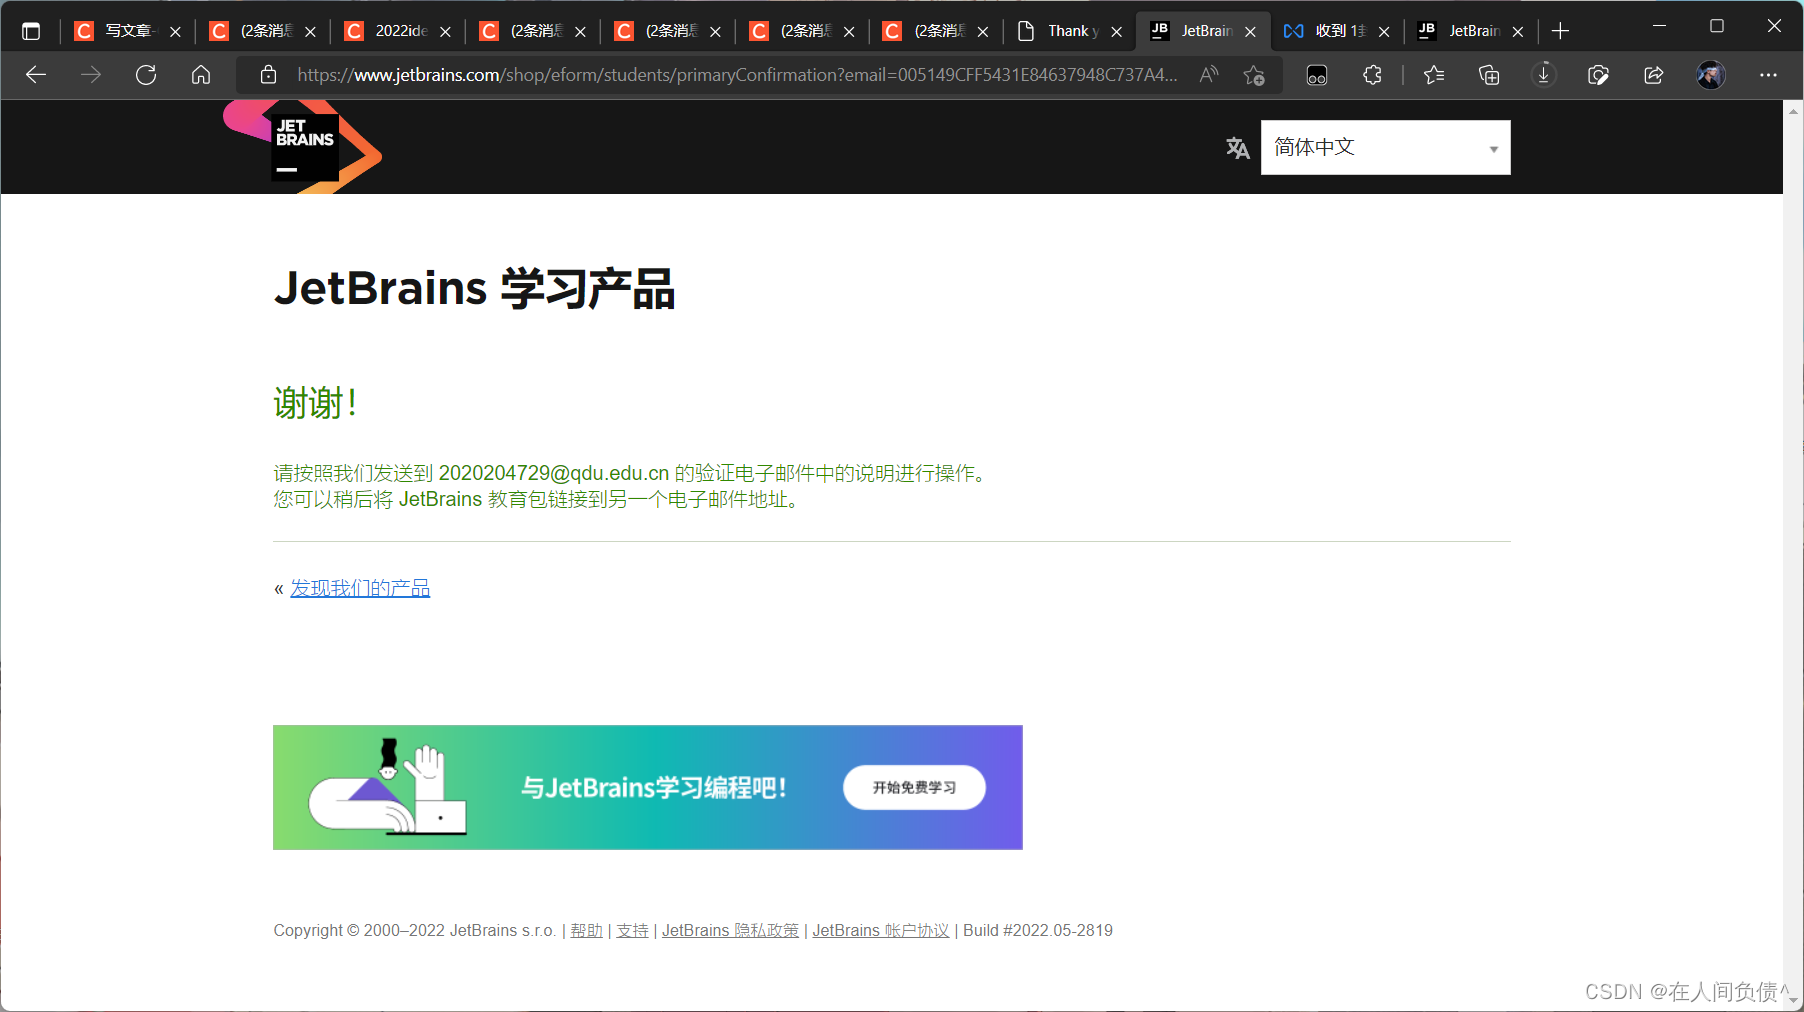Screen dimensions: 1804x1012
Task: Go to the browser home page icon
Action: tap(201, 75)
